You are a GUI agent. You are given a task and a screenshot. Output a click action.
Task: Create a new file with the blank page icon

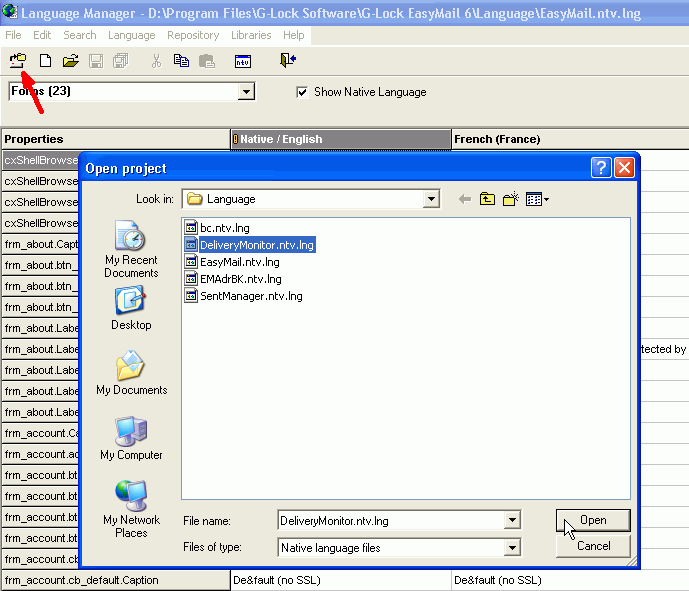tap(45, 61)
